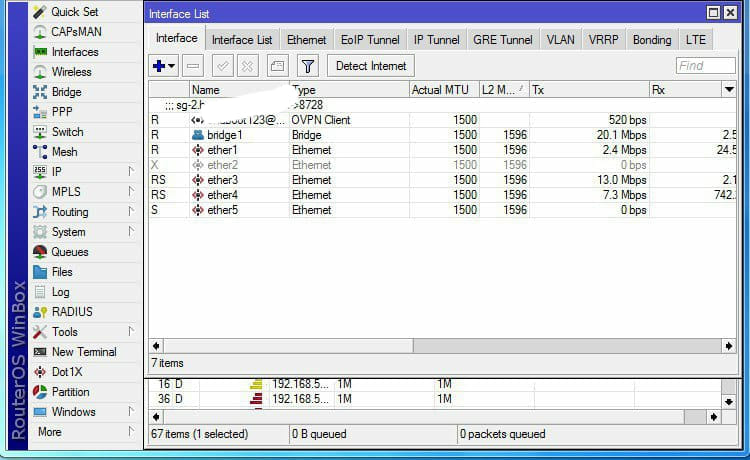Click the Comment toolbar button

[277, 66]
